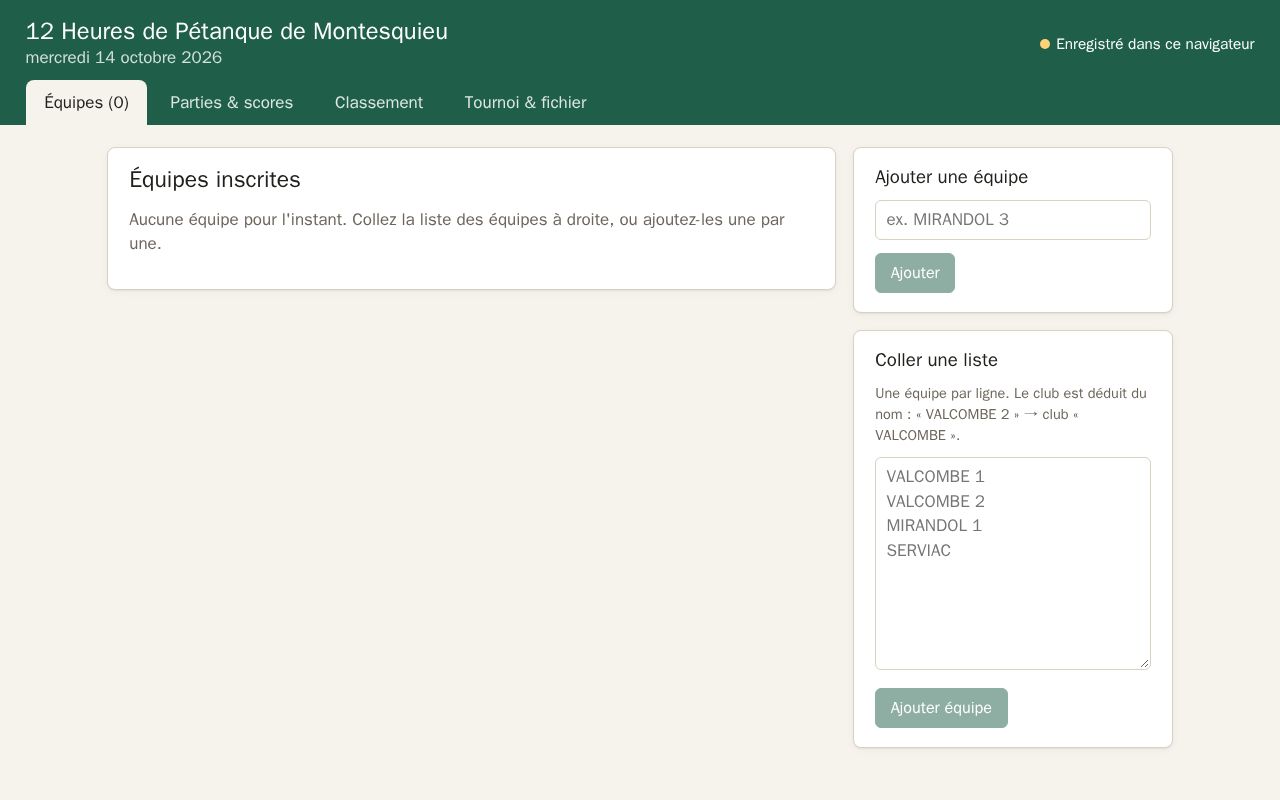Click the yellow save status dot
This screenshot has width=1280, height=800.
[1045, 44]
